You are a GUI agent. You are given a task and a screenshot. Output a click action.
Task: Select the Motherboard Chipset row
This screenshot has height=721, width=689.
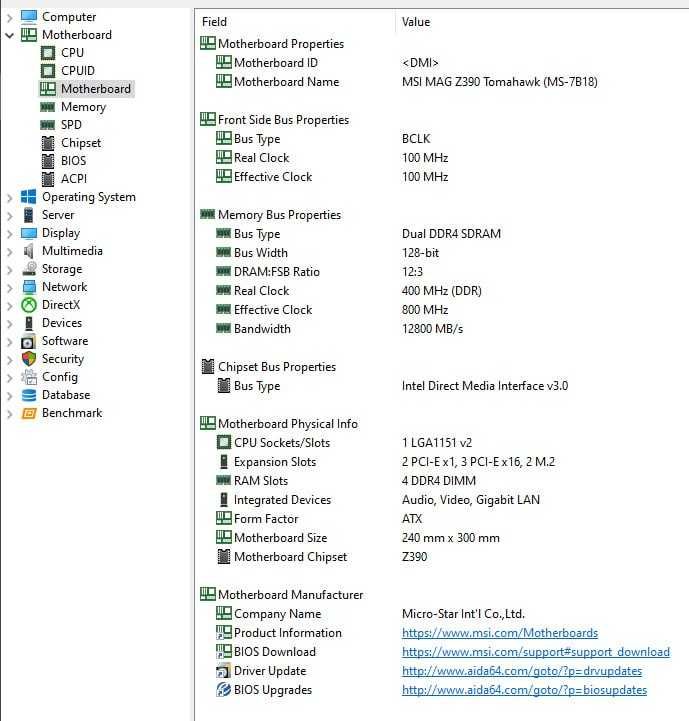pyautogui.click(x=291, y=557)
